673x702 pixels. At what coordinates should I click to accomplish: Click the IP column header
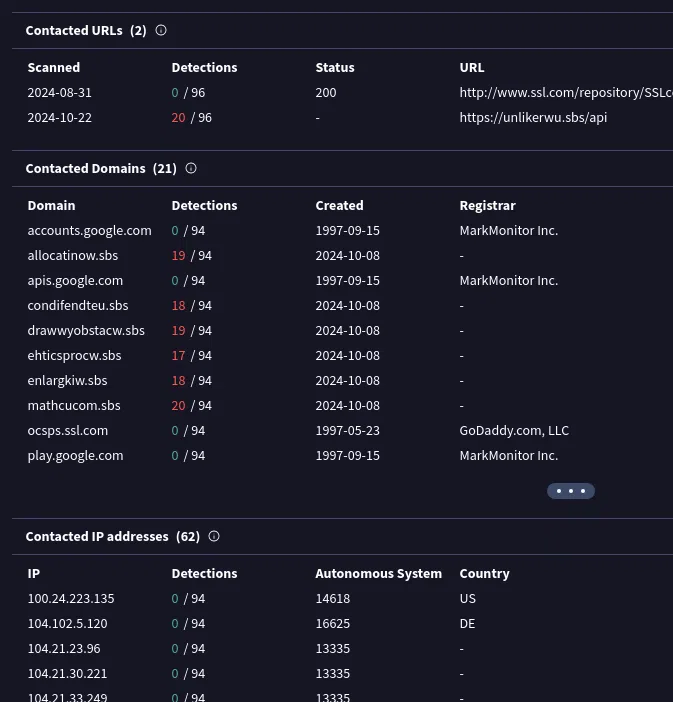tap(34, 574)
